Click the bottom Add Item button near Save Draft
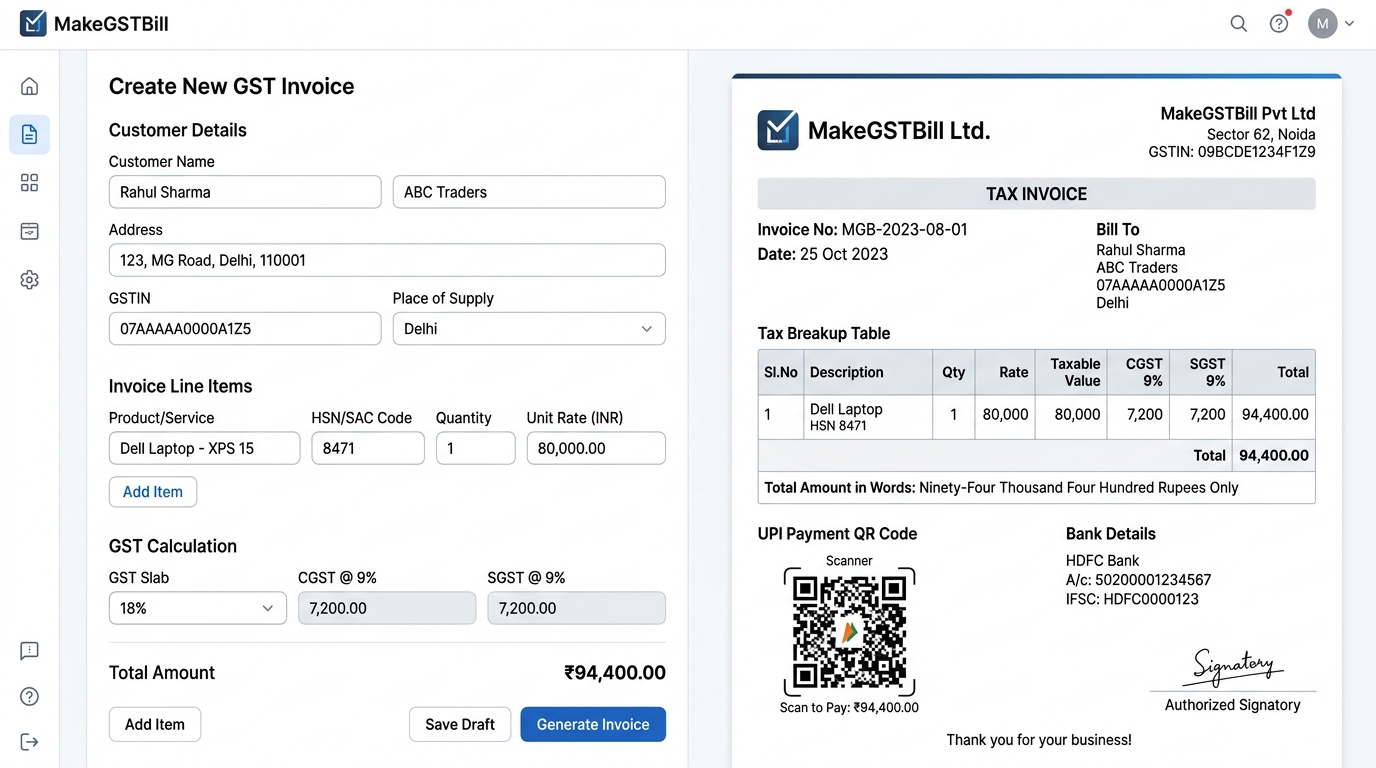The image size is (1376, 768). click(155, 724)
